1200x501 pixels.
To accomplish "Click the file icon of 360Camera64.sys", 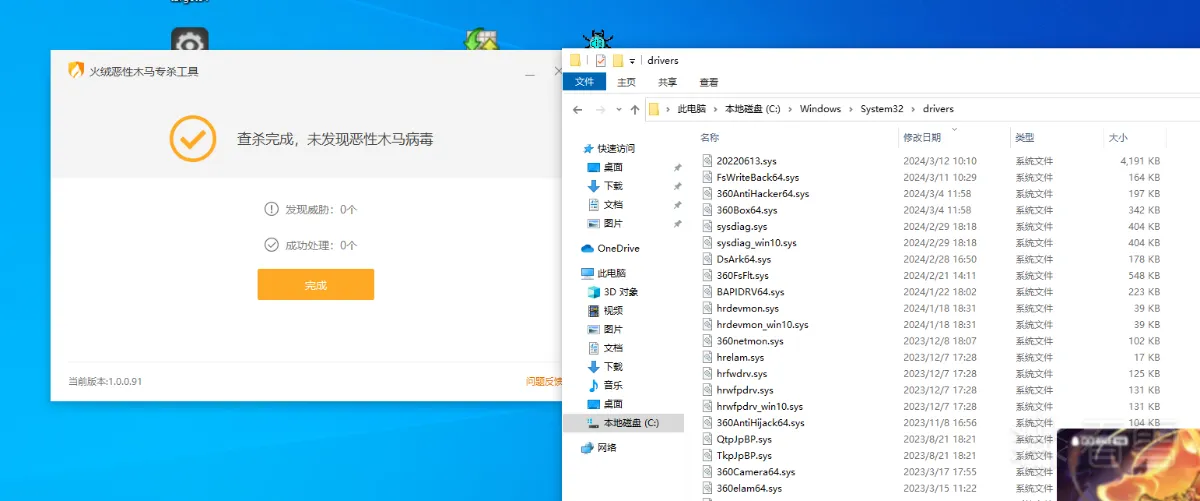I will [x=707, y=472].
